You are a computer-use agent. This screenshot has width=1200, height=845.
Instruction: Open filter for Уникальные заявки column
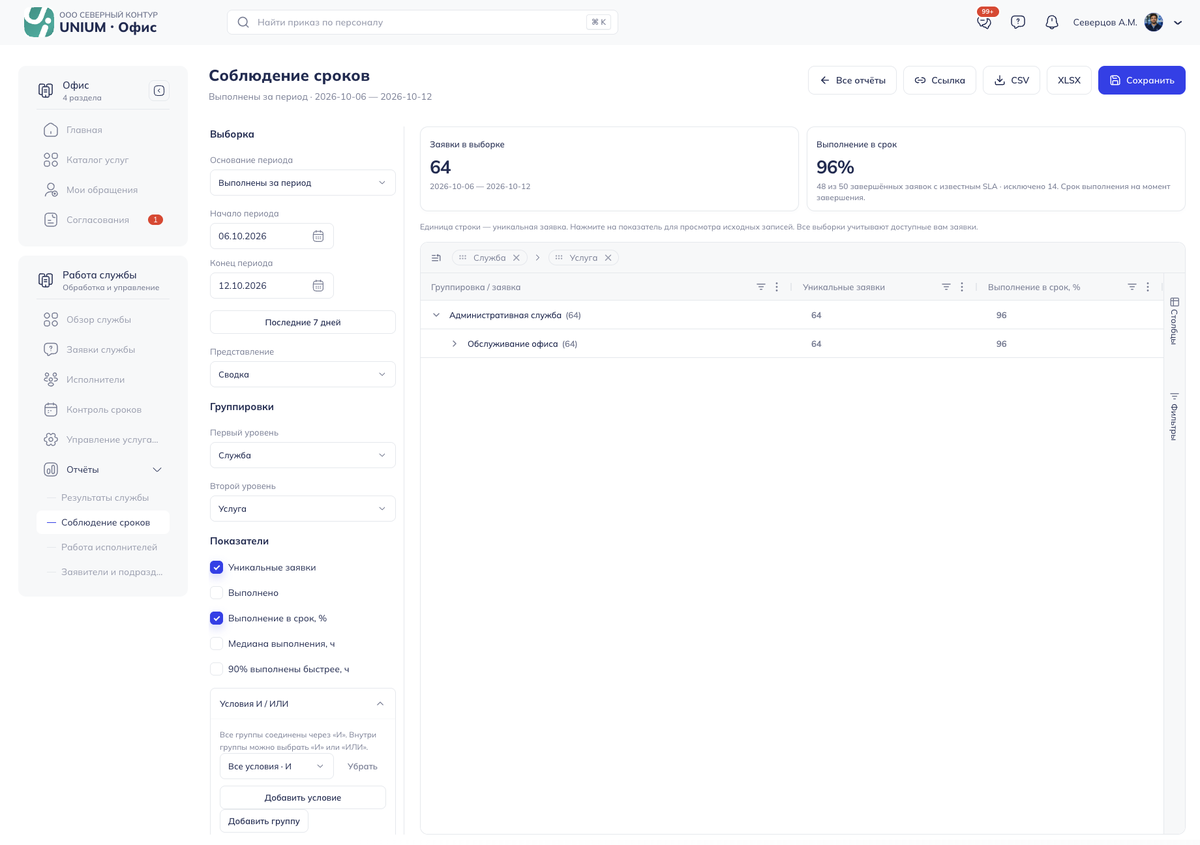pyautogui.click(x=946, y=287)
